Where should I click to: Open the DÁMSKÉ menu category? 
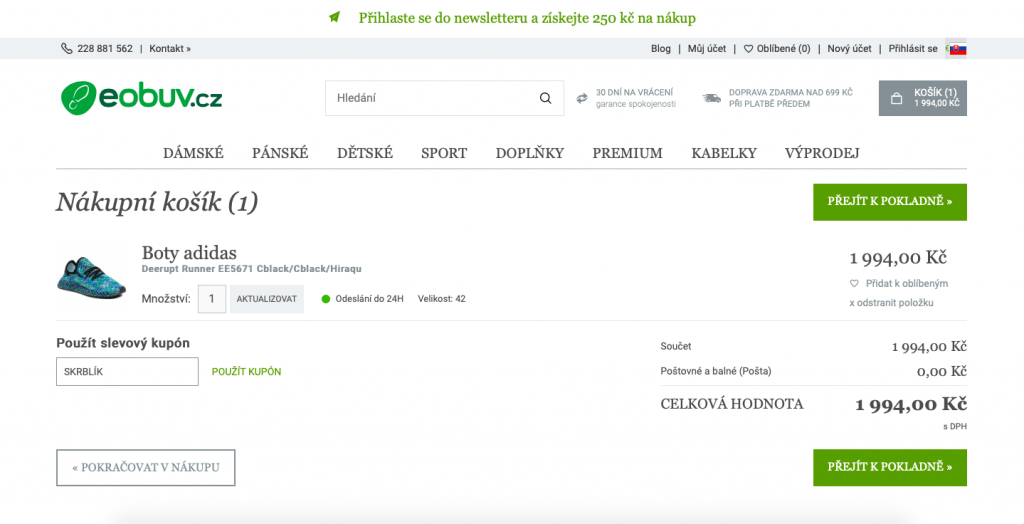point(193,154)
